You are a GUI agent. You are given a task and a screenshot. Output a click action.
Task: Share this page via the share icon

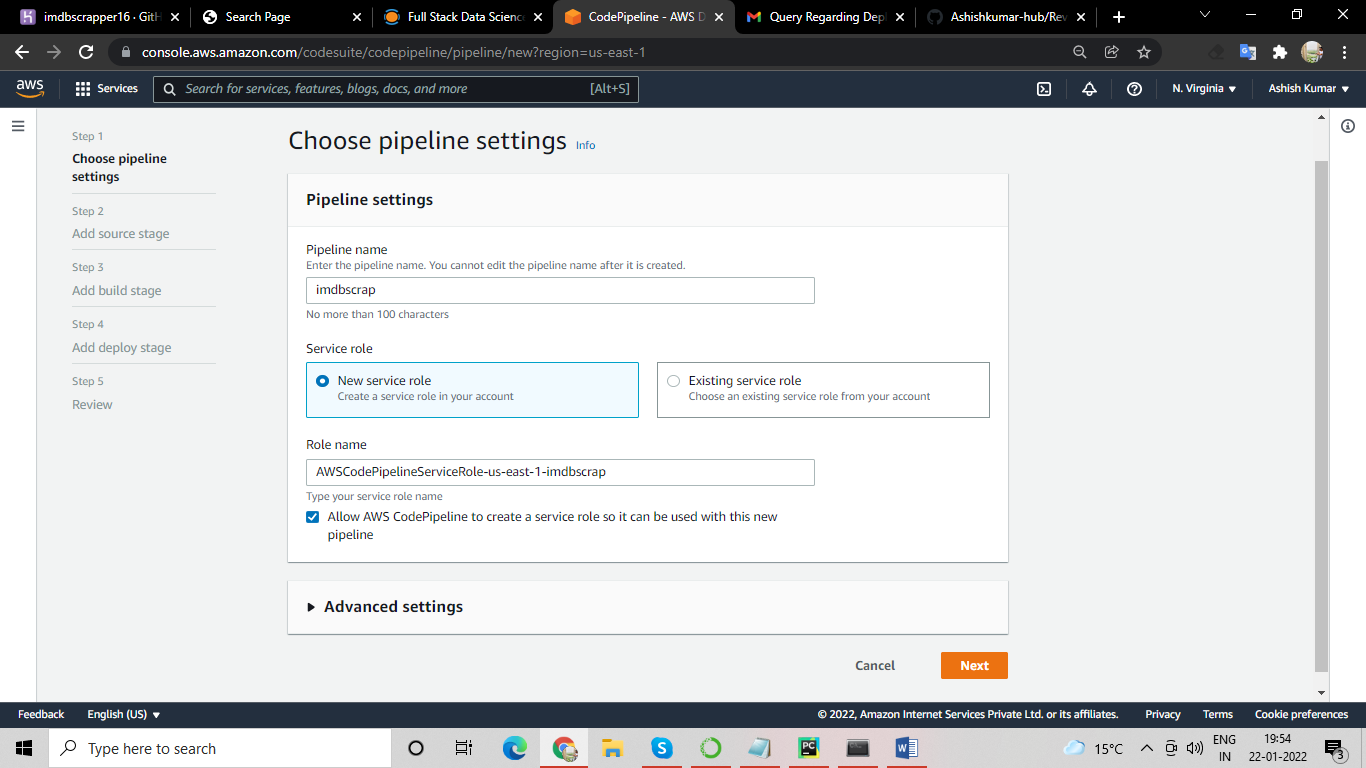[x=1111, y=52]
